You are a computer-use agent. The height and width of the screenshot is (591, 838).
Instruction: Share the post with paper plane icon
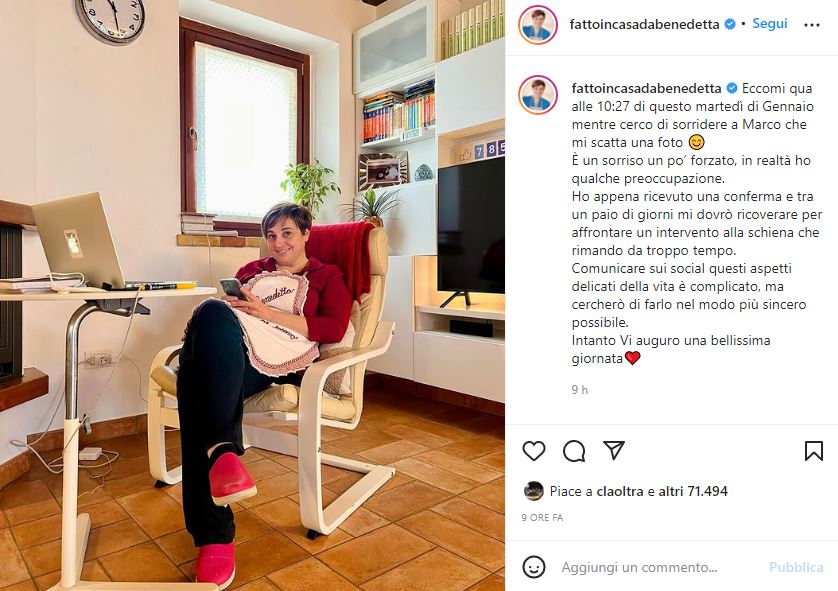point(614,450)
